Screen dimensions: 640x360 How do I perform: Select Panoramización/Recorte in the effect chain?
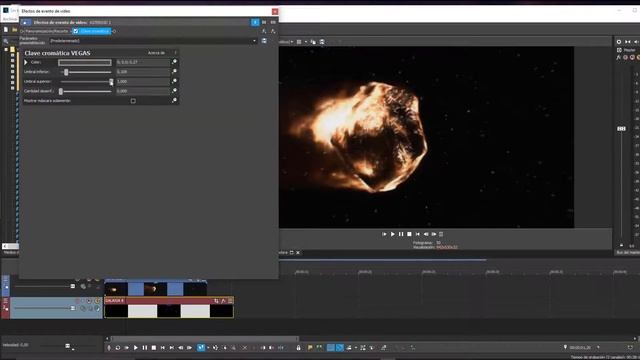pyautogui.click(x=46, y=31)
